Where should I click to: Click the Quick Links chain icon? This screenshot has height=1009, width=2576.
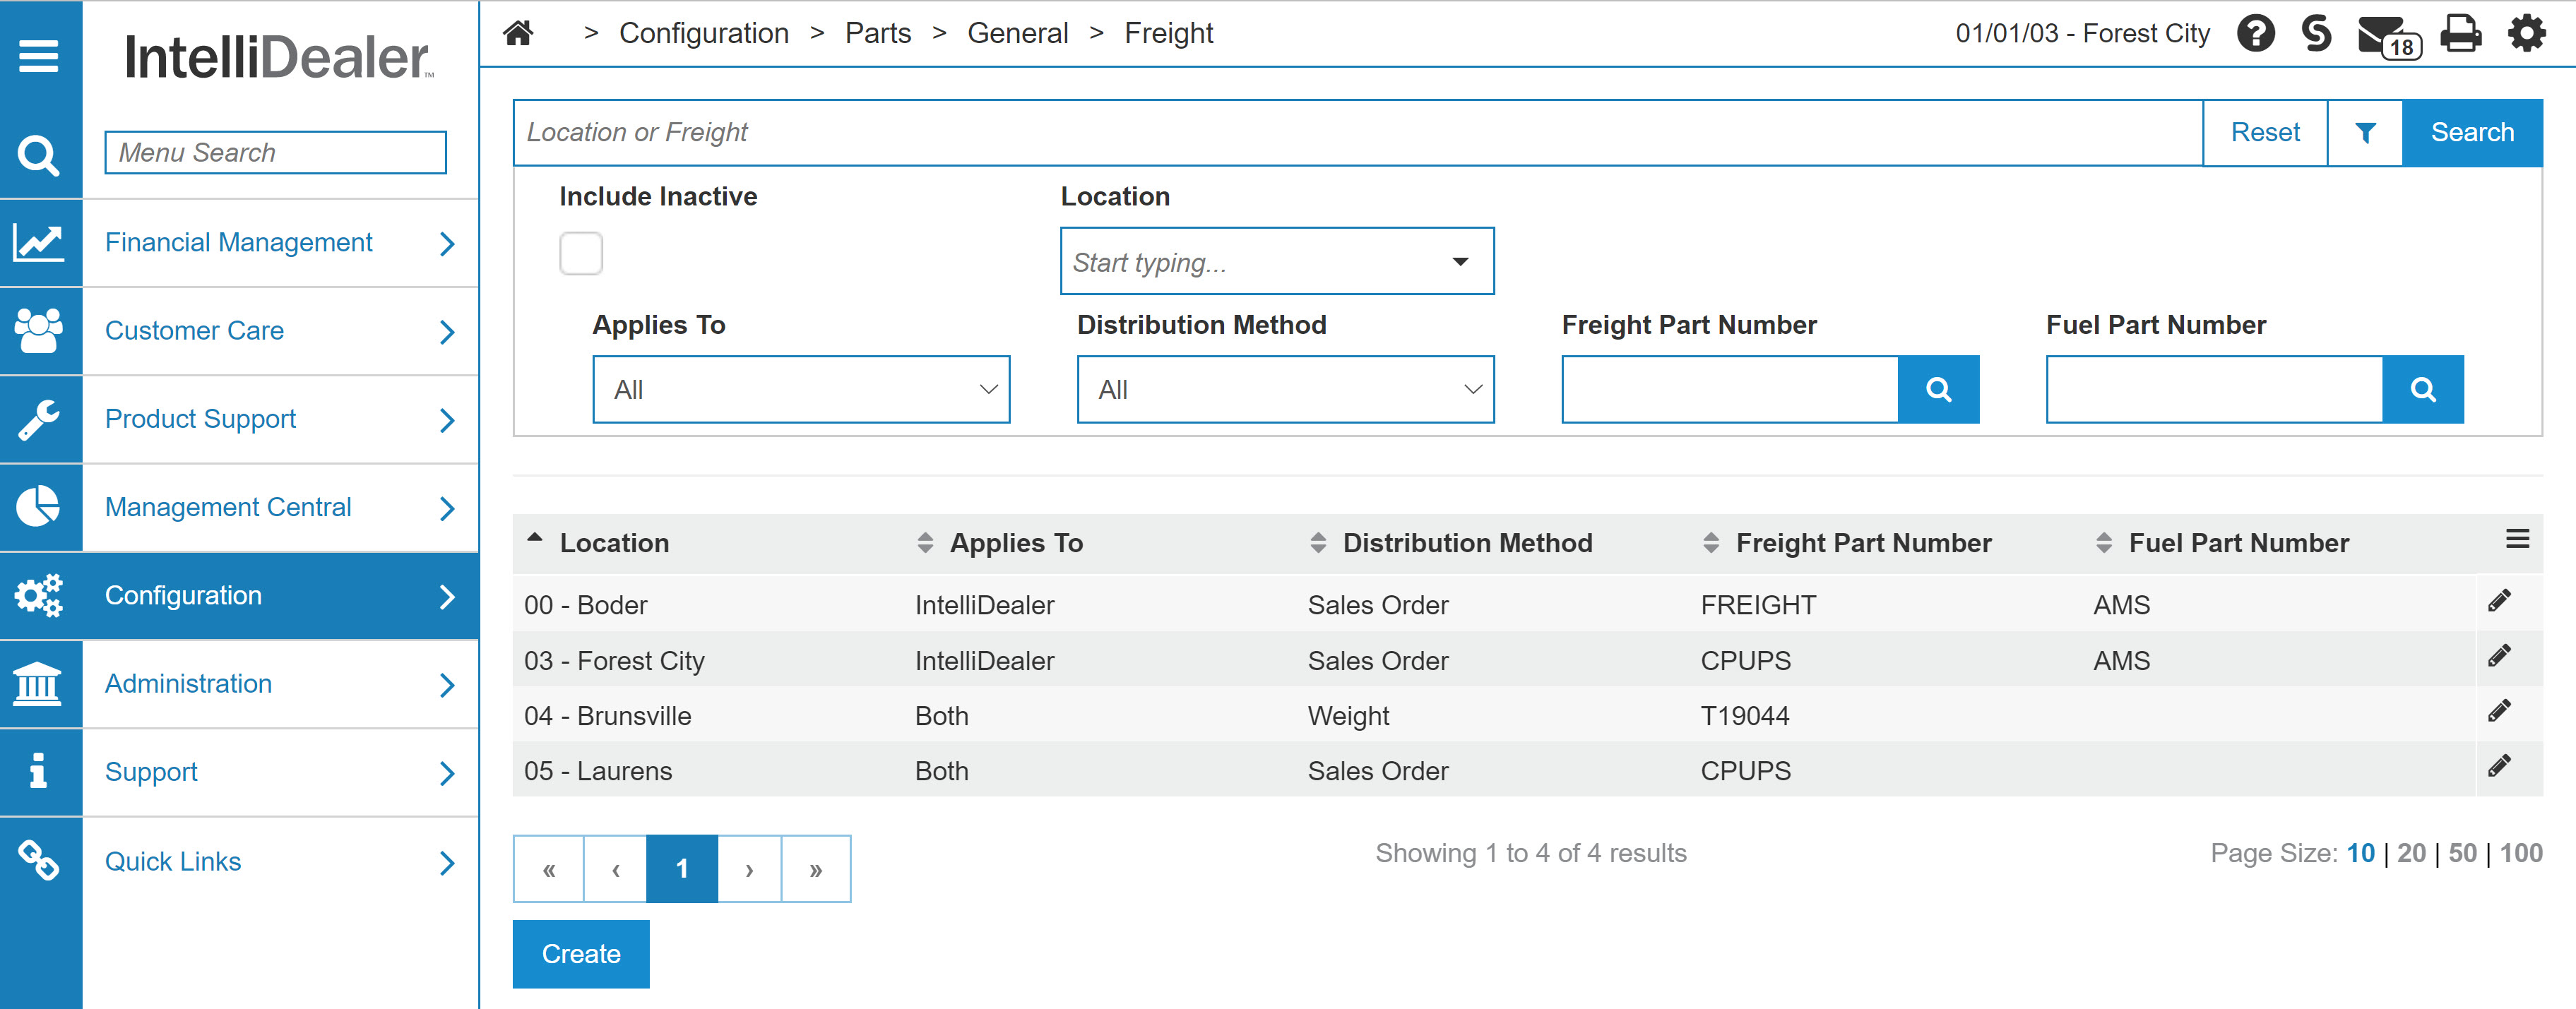tap(39, 861)
